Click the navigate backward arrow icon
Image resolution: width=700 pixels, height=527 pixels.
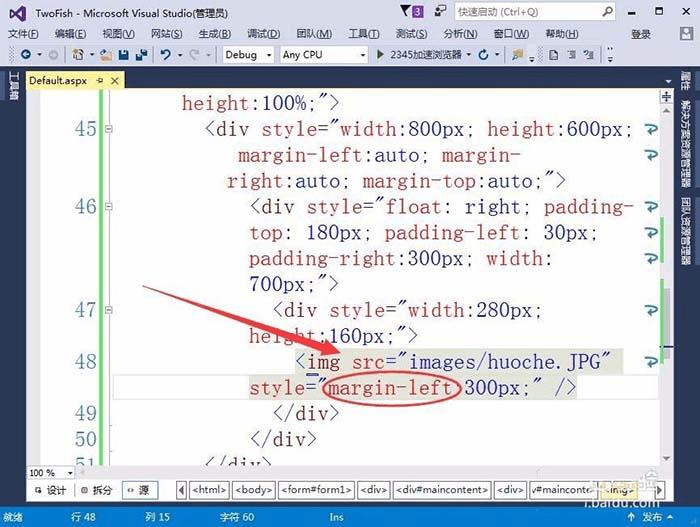[x=26, y=54]
